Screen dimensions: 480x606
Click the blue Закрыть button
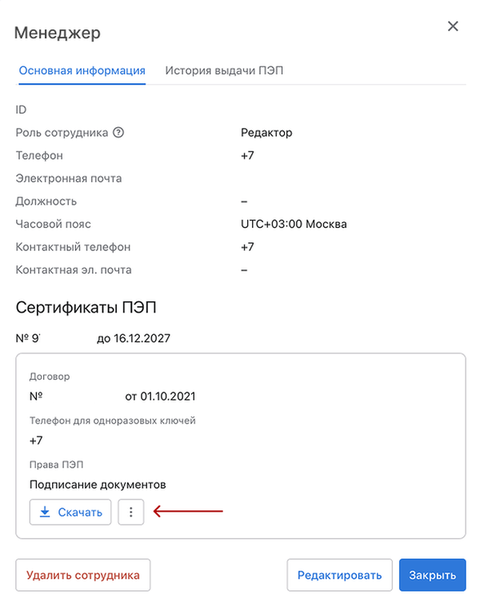tap(432, 575)
